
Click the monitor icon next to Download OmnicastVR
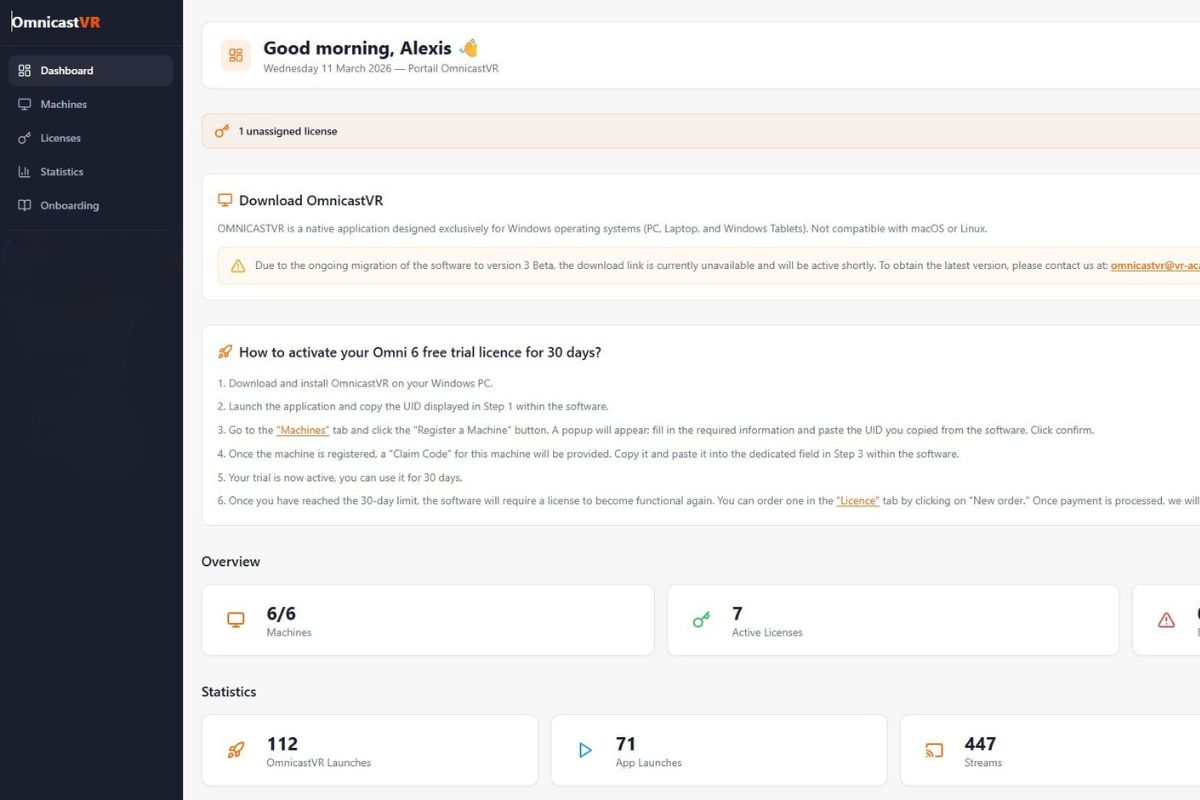click(x=225, y=200)
